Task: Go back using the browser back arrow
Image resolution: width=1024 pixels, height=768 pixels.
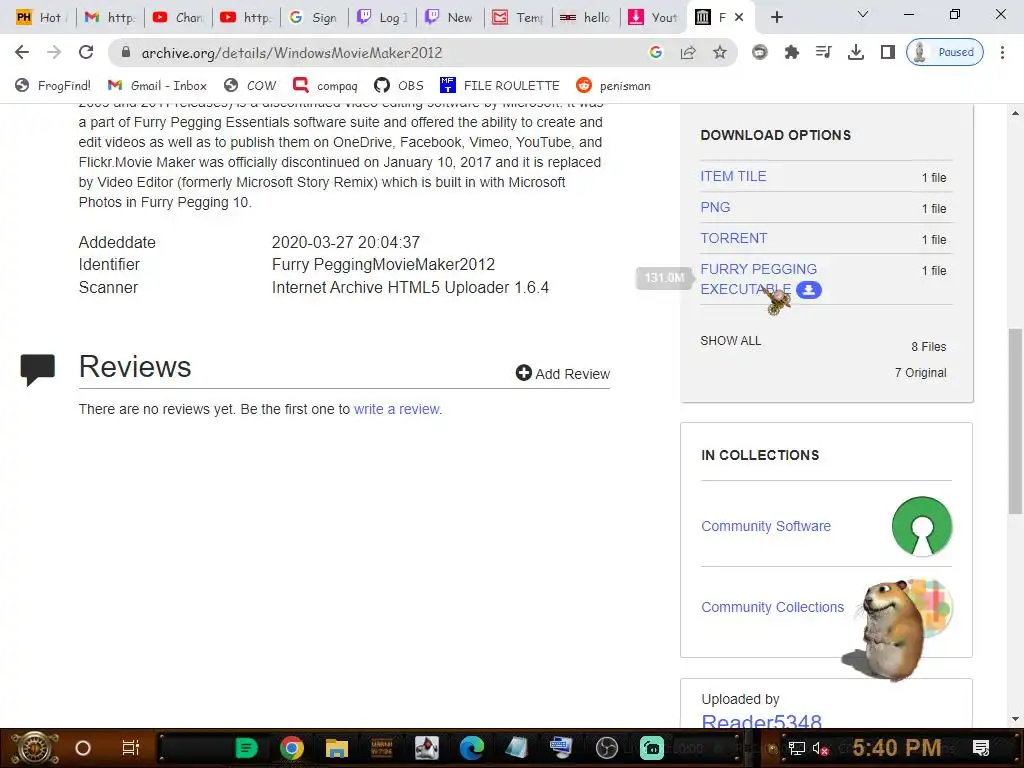Action: tap(22, 52)
